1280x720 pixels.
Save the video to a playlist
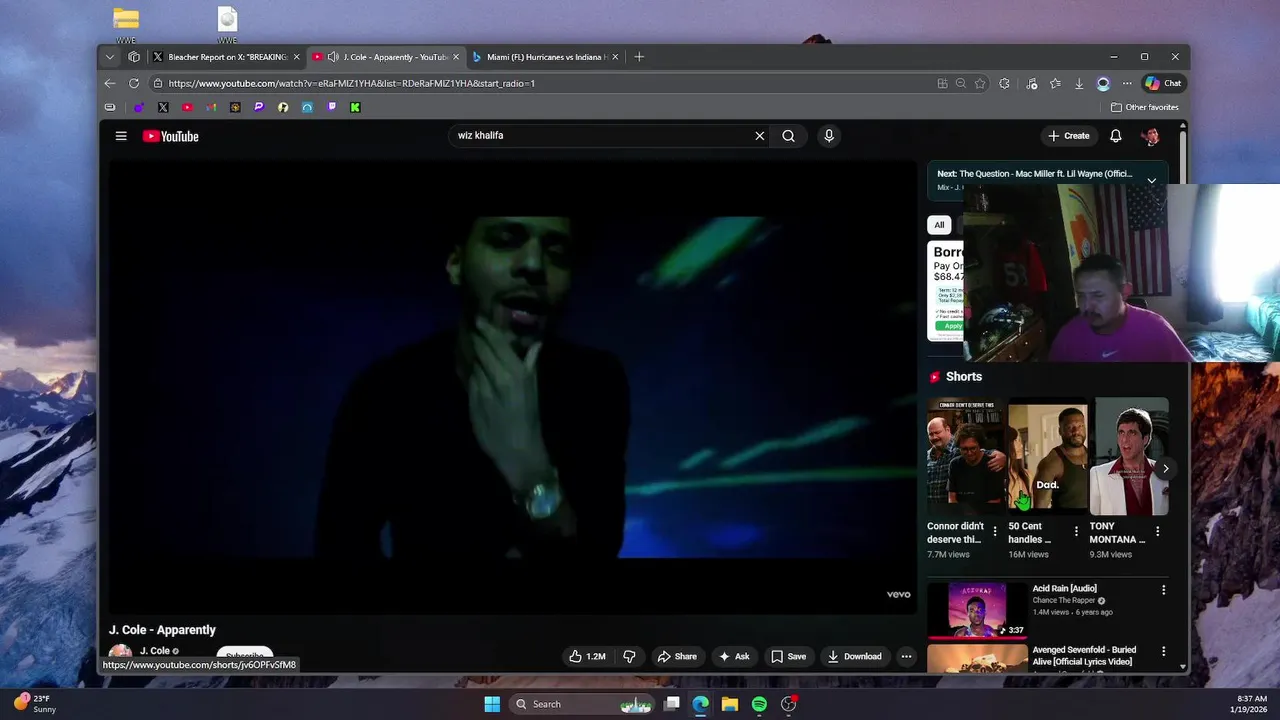point(789,656)
